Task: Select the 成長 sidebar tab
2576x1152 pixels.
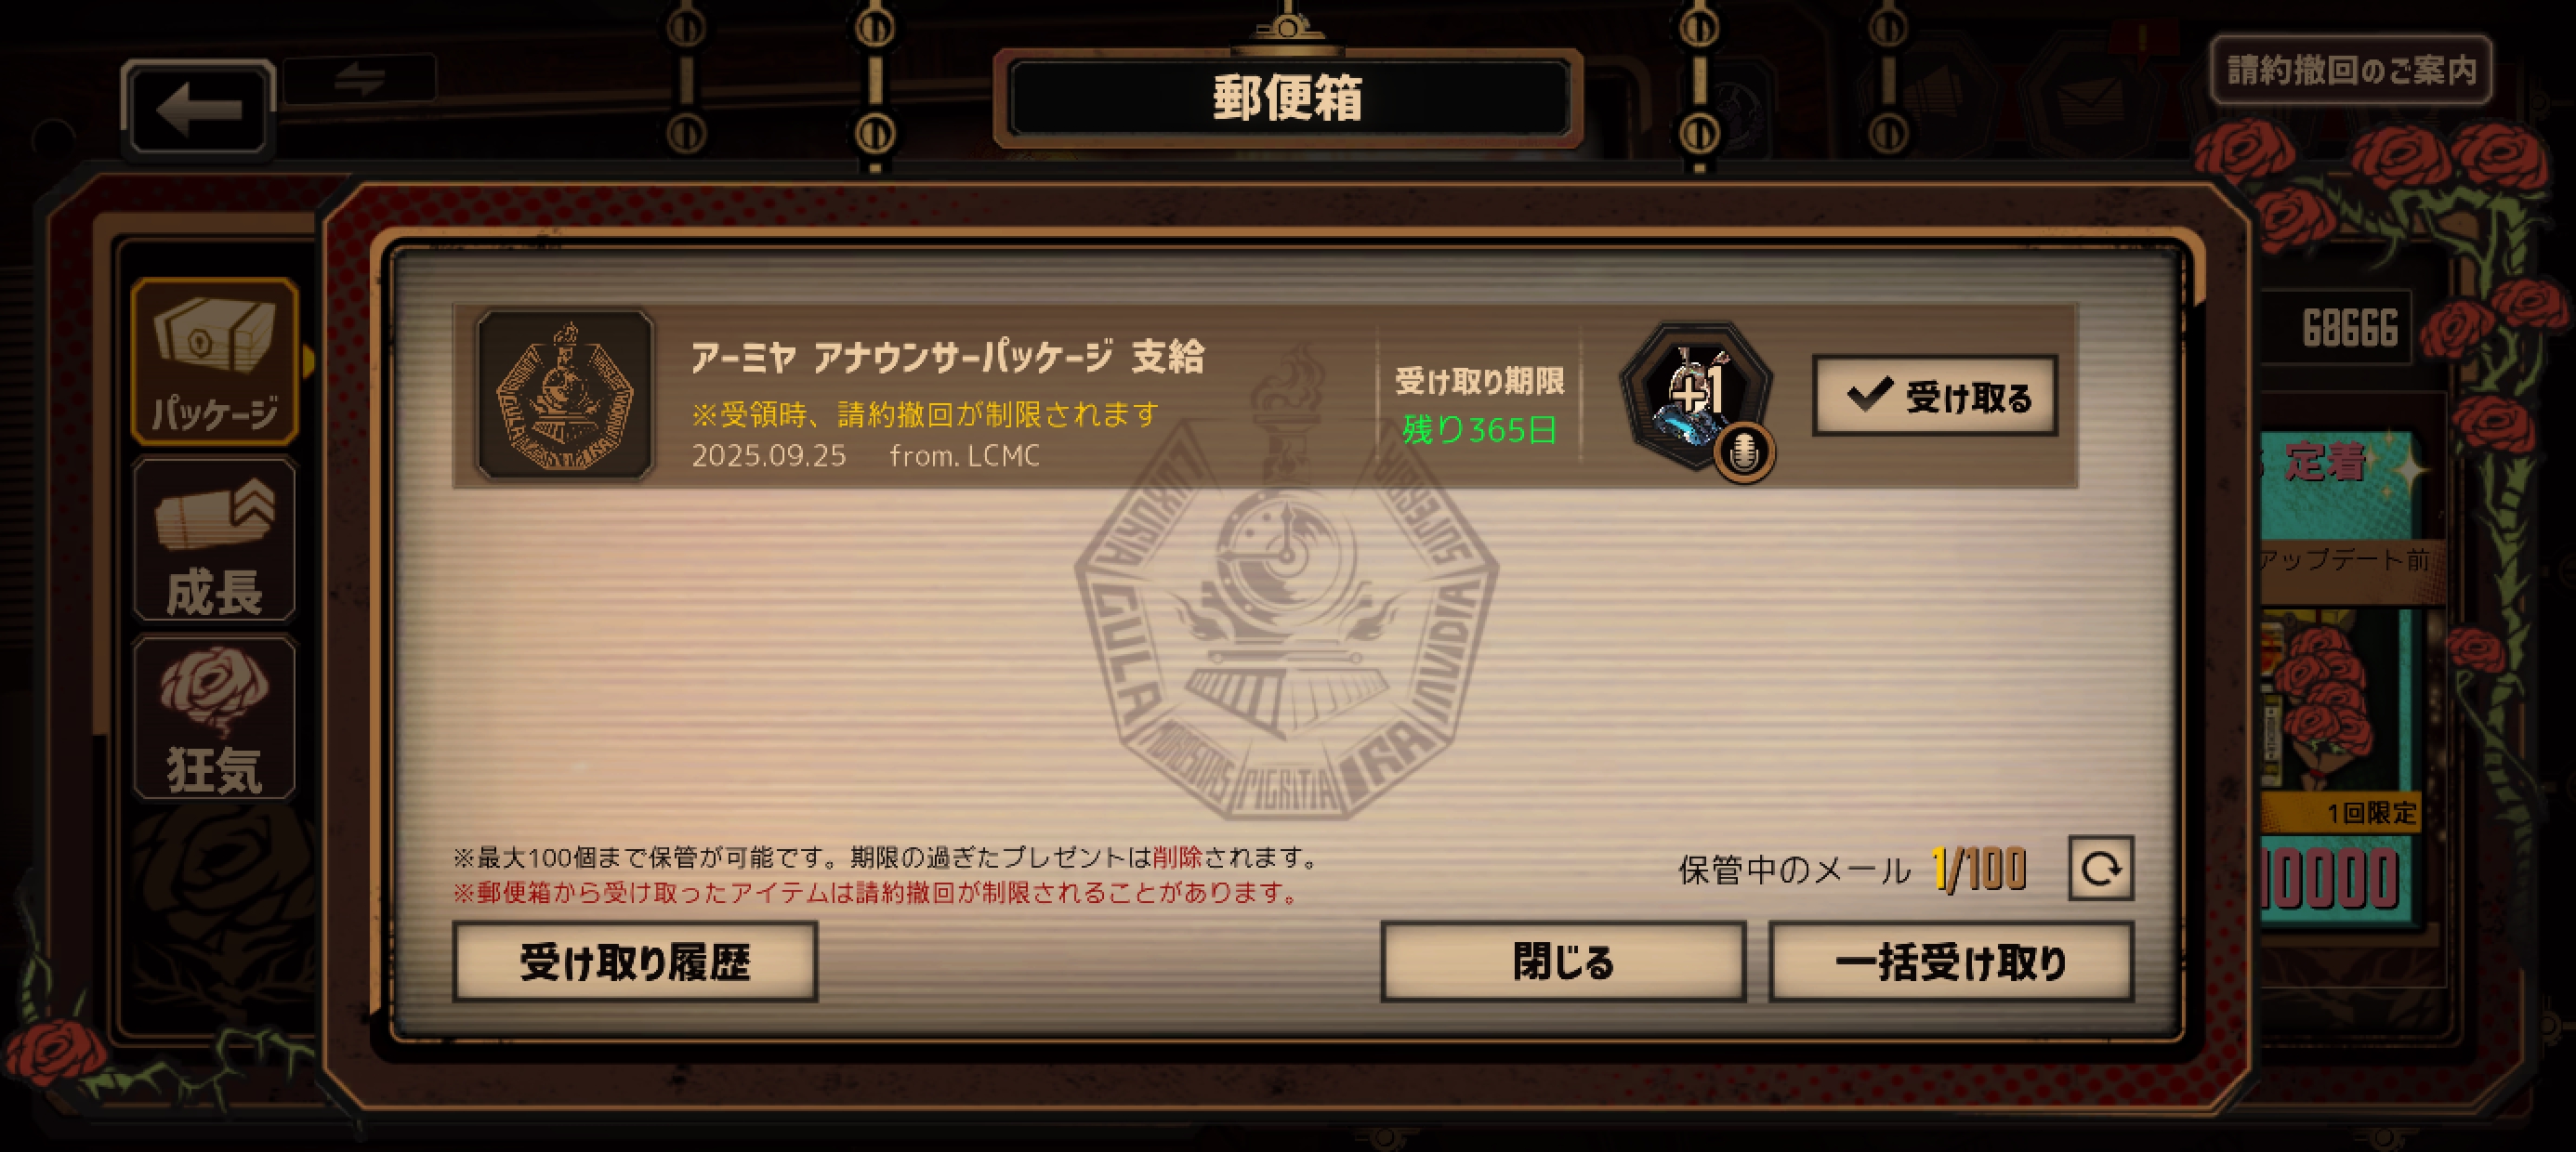Action: (214, 540)
